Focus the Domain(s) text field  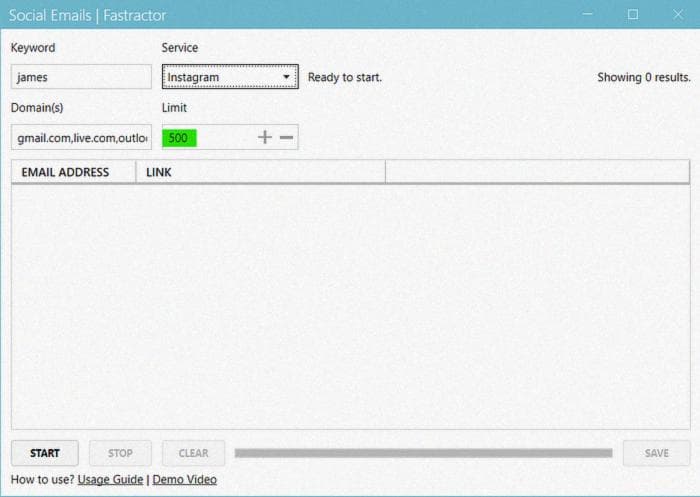[x=81, y=137]
